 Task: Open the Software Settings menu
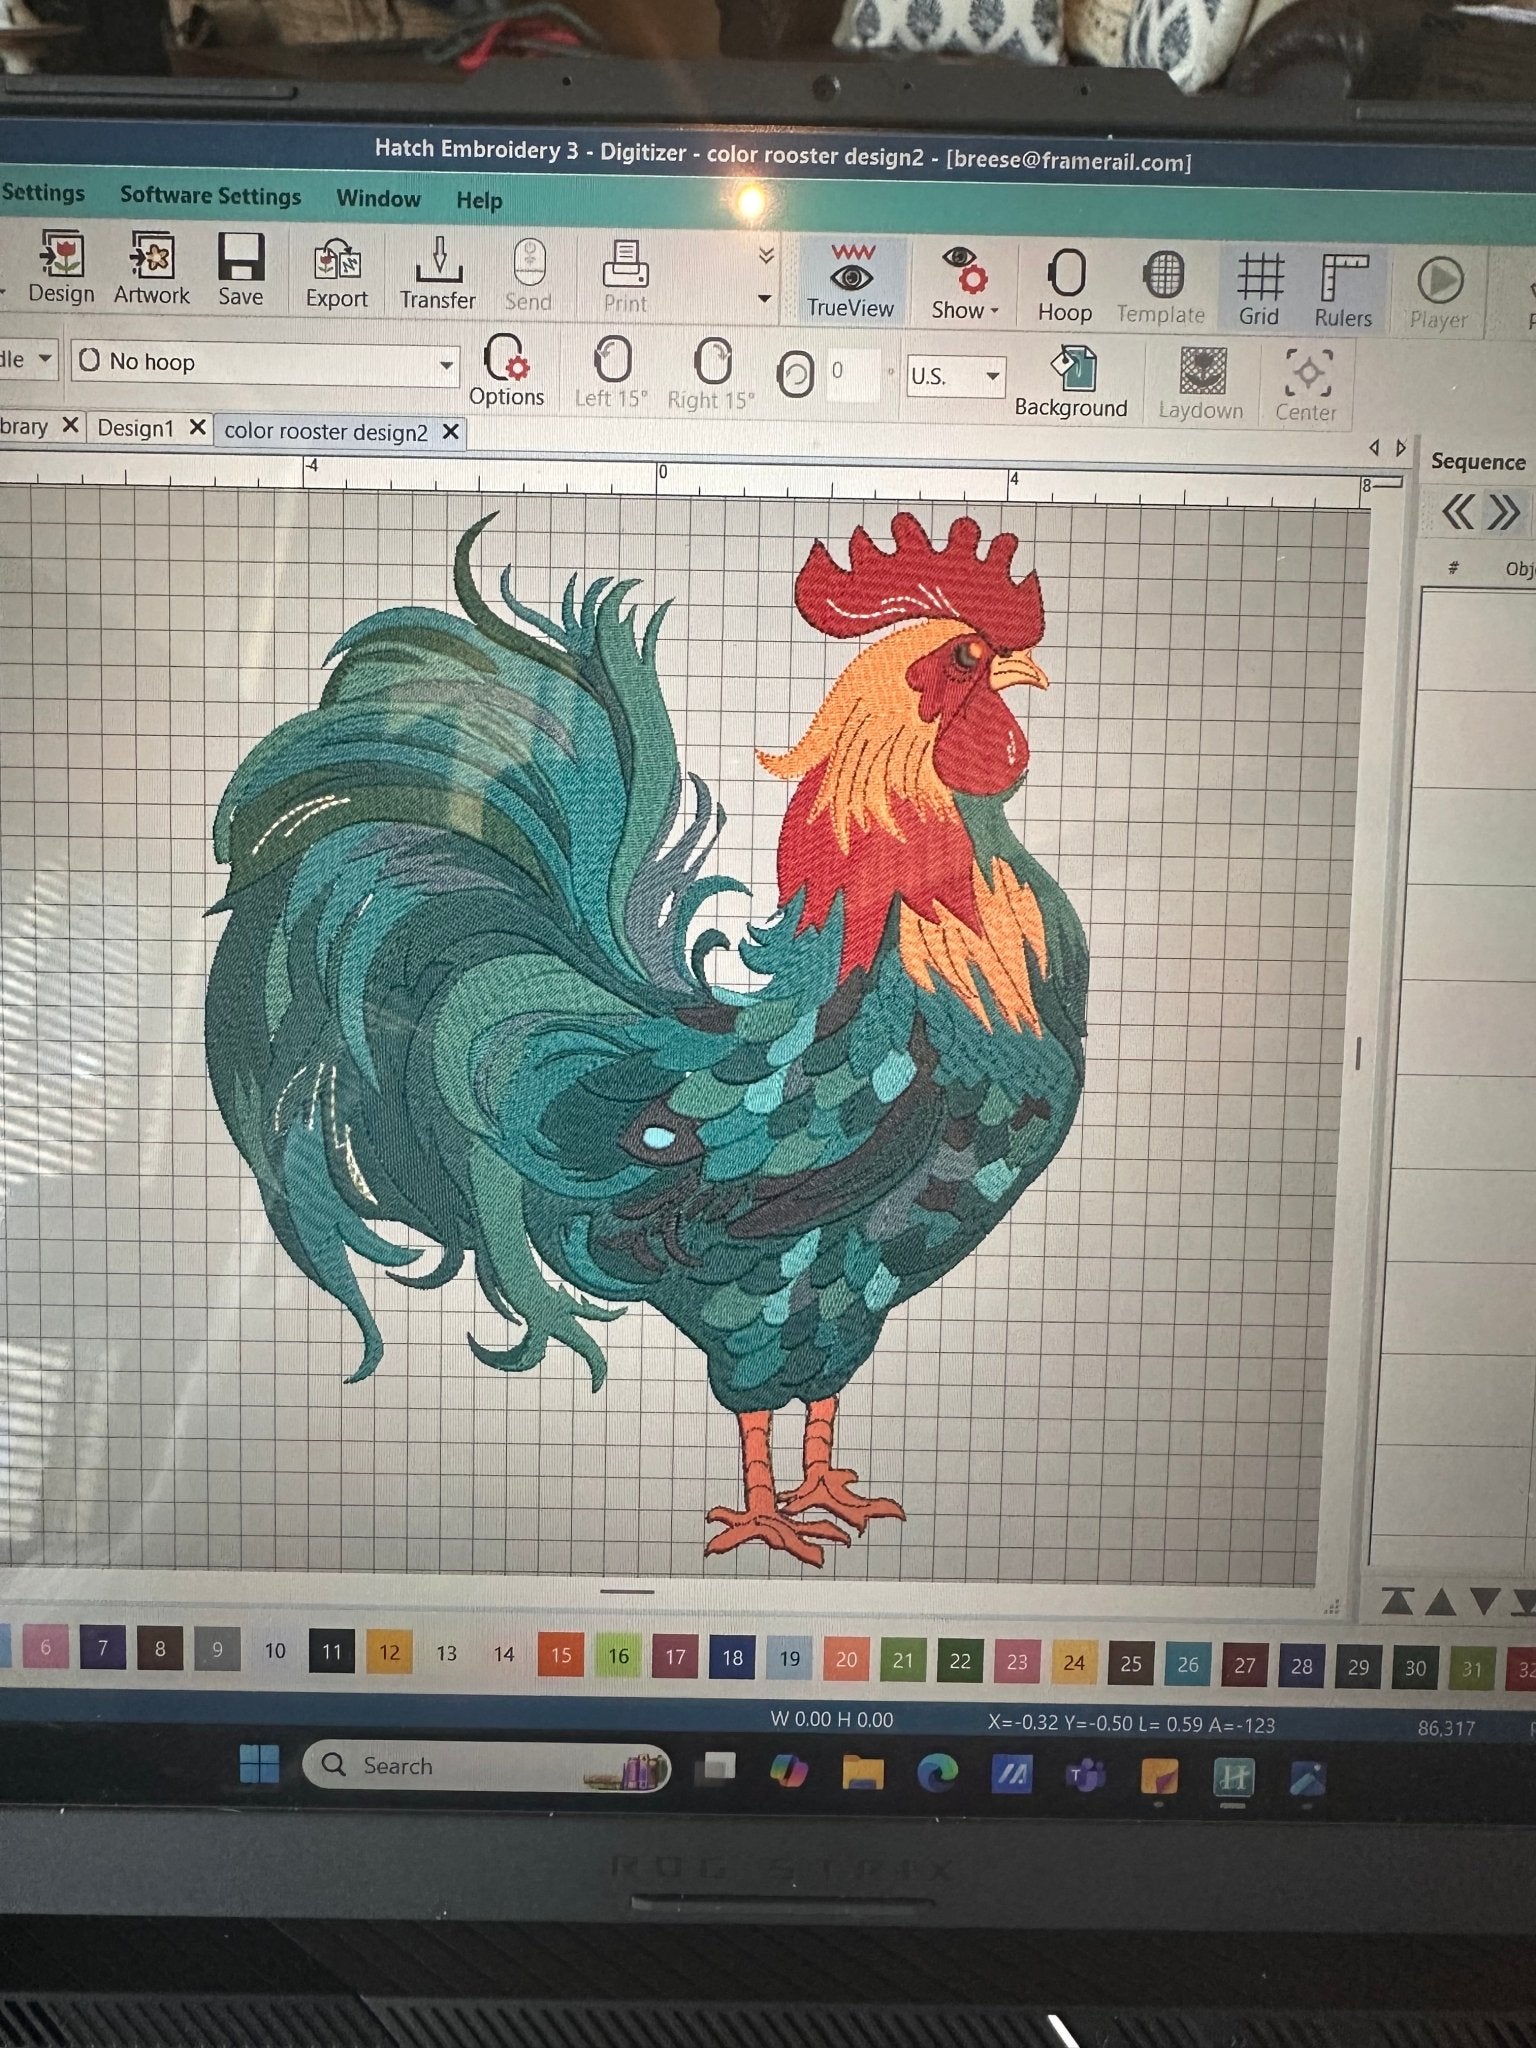coord(210,196)
